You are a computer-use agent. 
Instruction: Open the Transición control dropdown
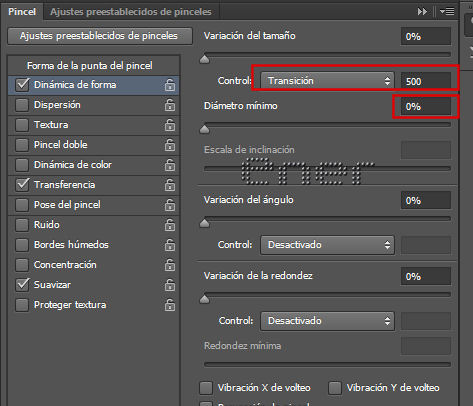pos(327,81)
